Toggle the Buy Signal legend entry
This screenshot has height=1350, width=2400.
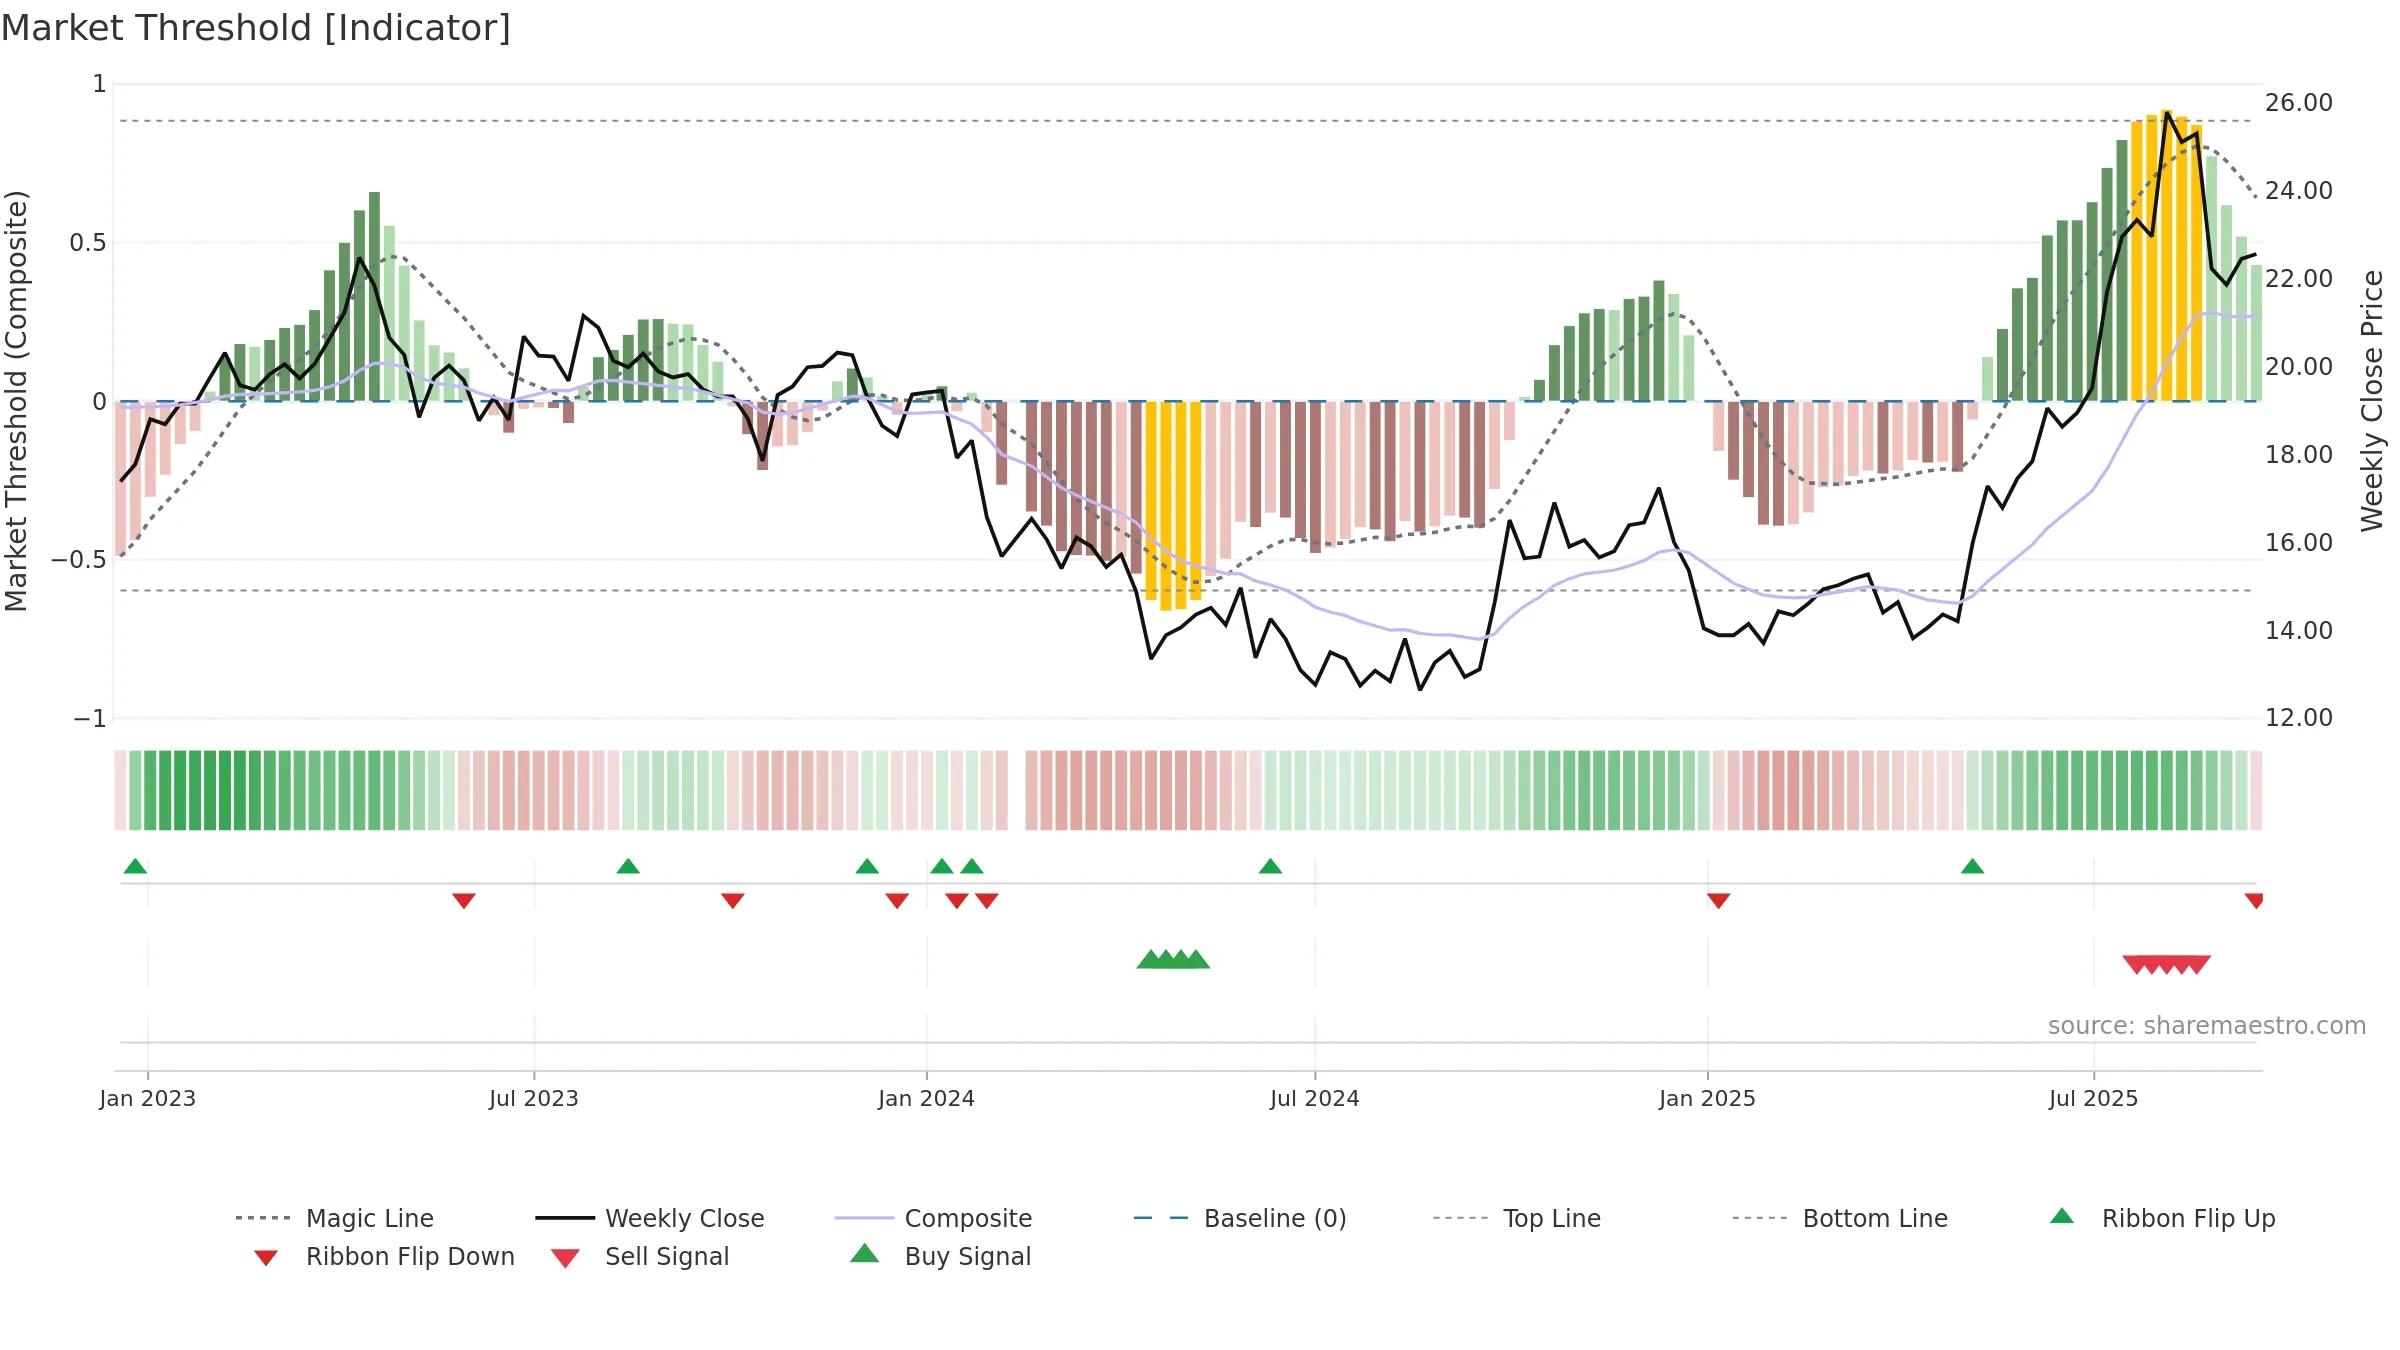tap(940, 1257)
